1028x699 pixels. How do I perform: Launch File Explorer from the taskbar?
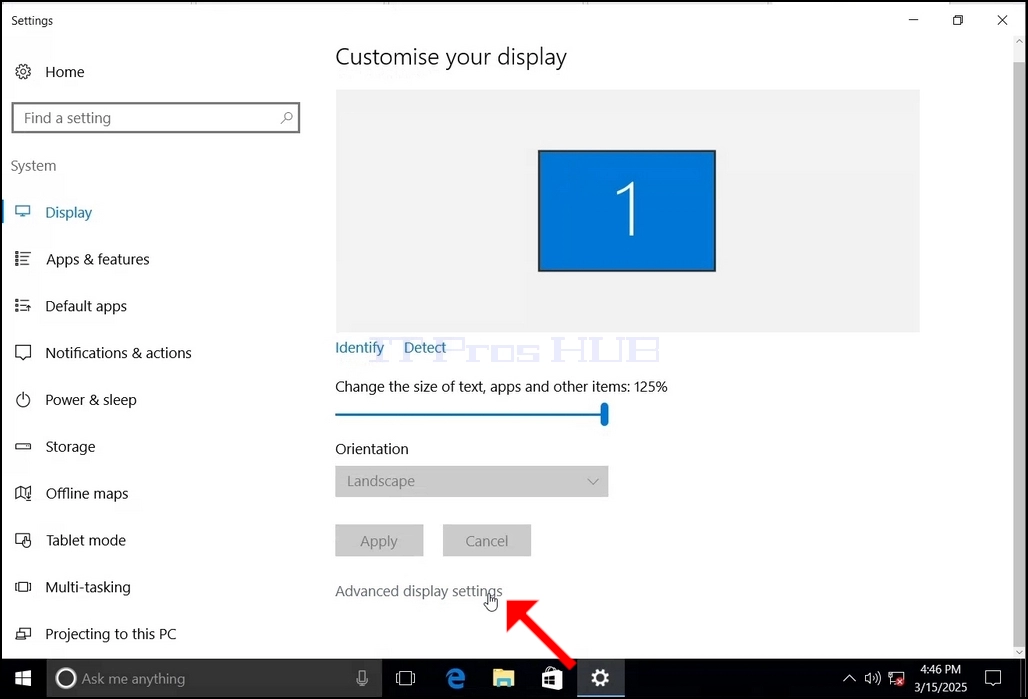[504, 678]
